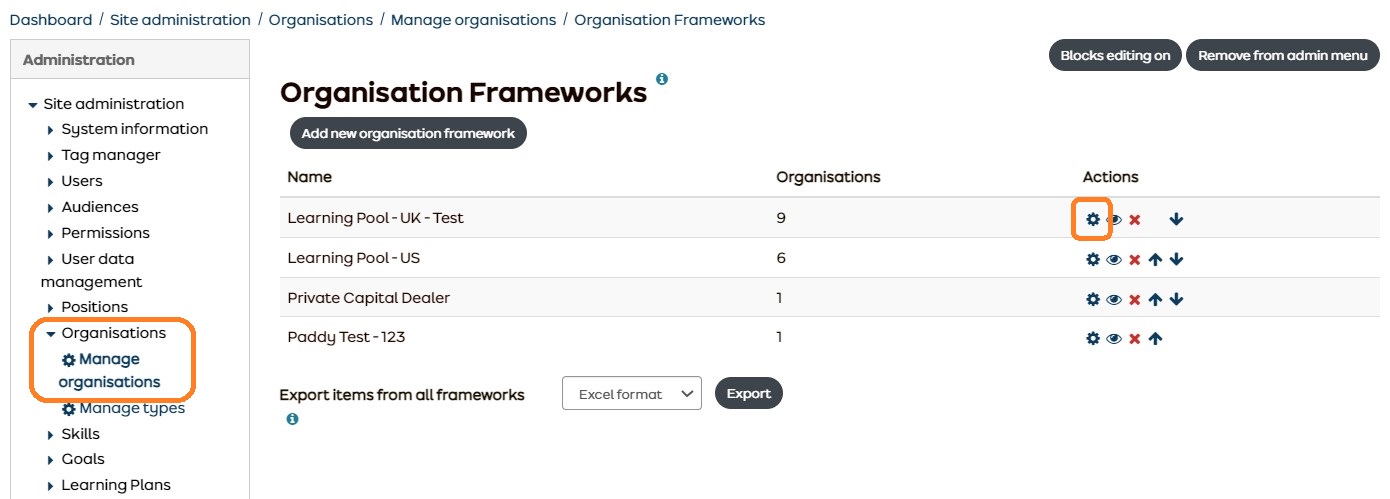
Task: Open Manage types in the sidebar
Action: [x=123, y=408]
